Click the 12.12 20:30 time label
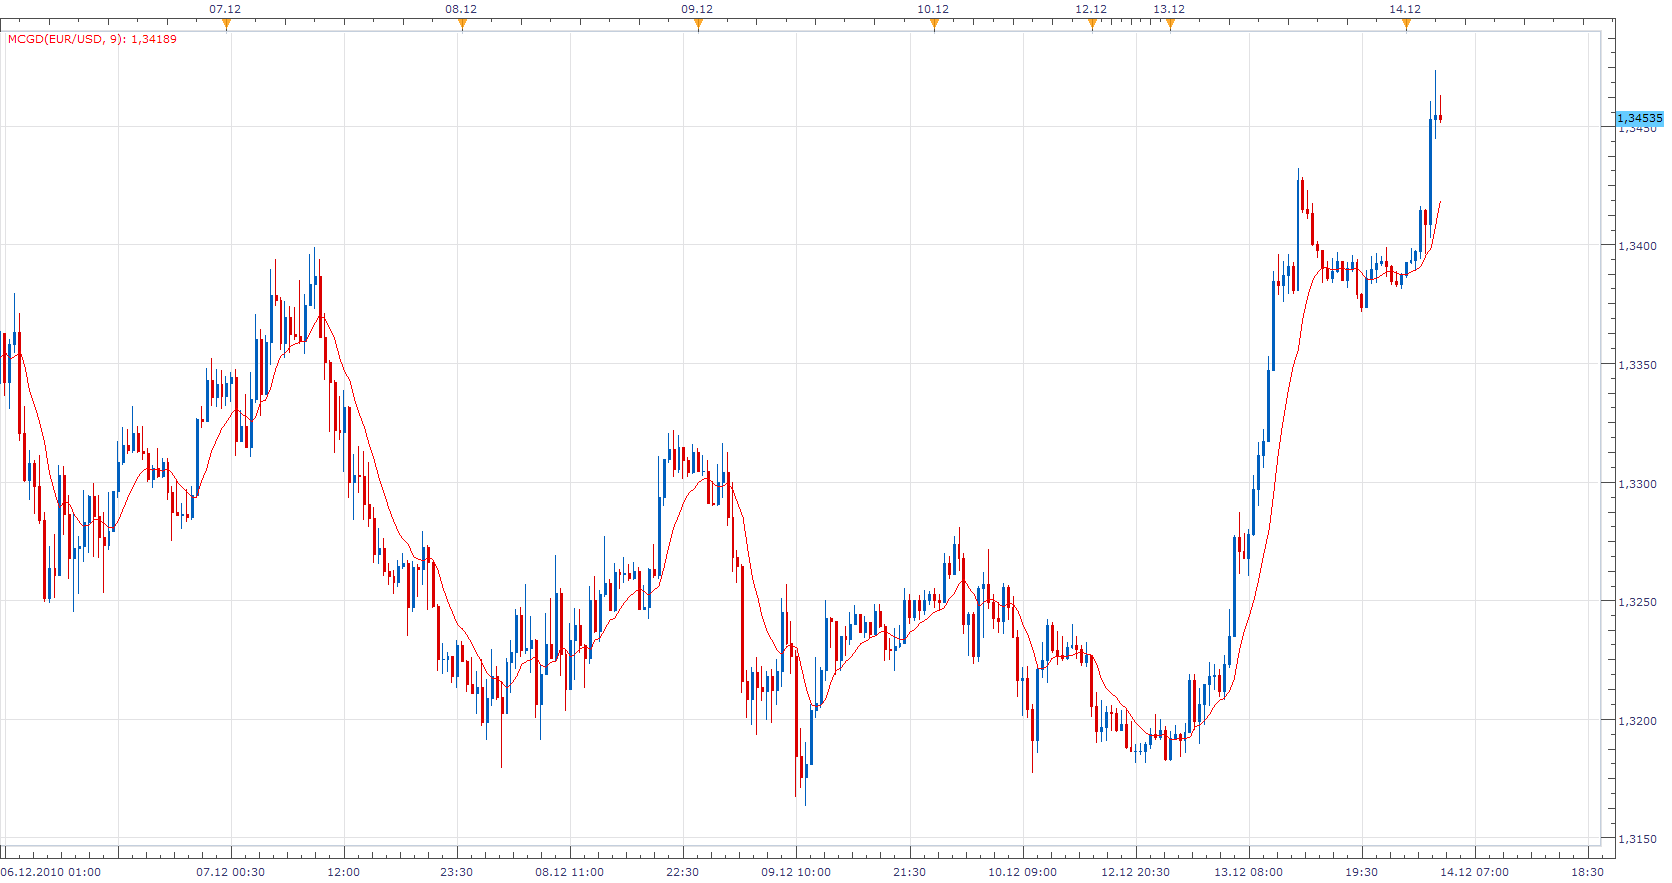 click(1135, 872)
